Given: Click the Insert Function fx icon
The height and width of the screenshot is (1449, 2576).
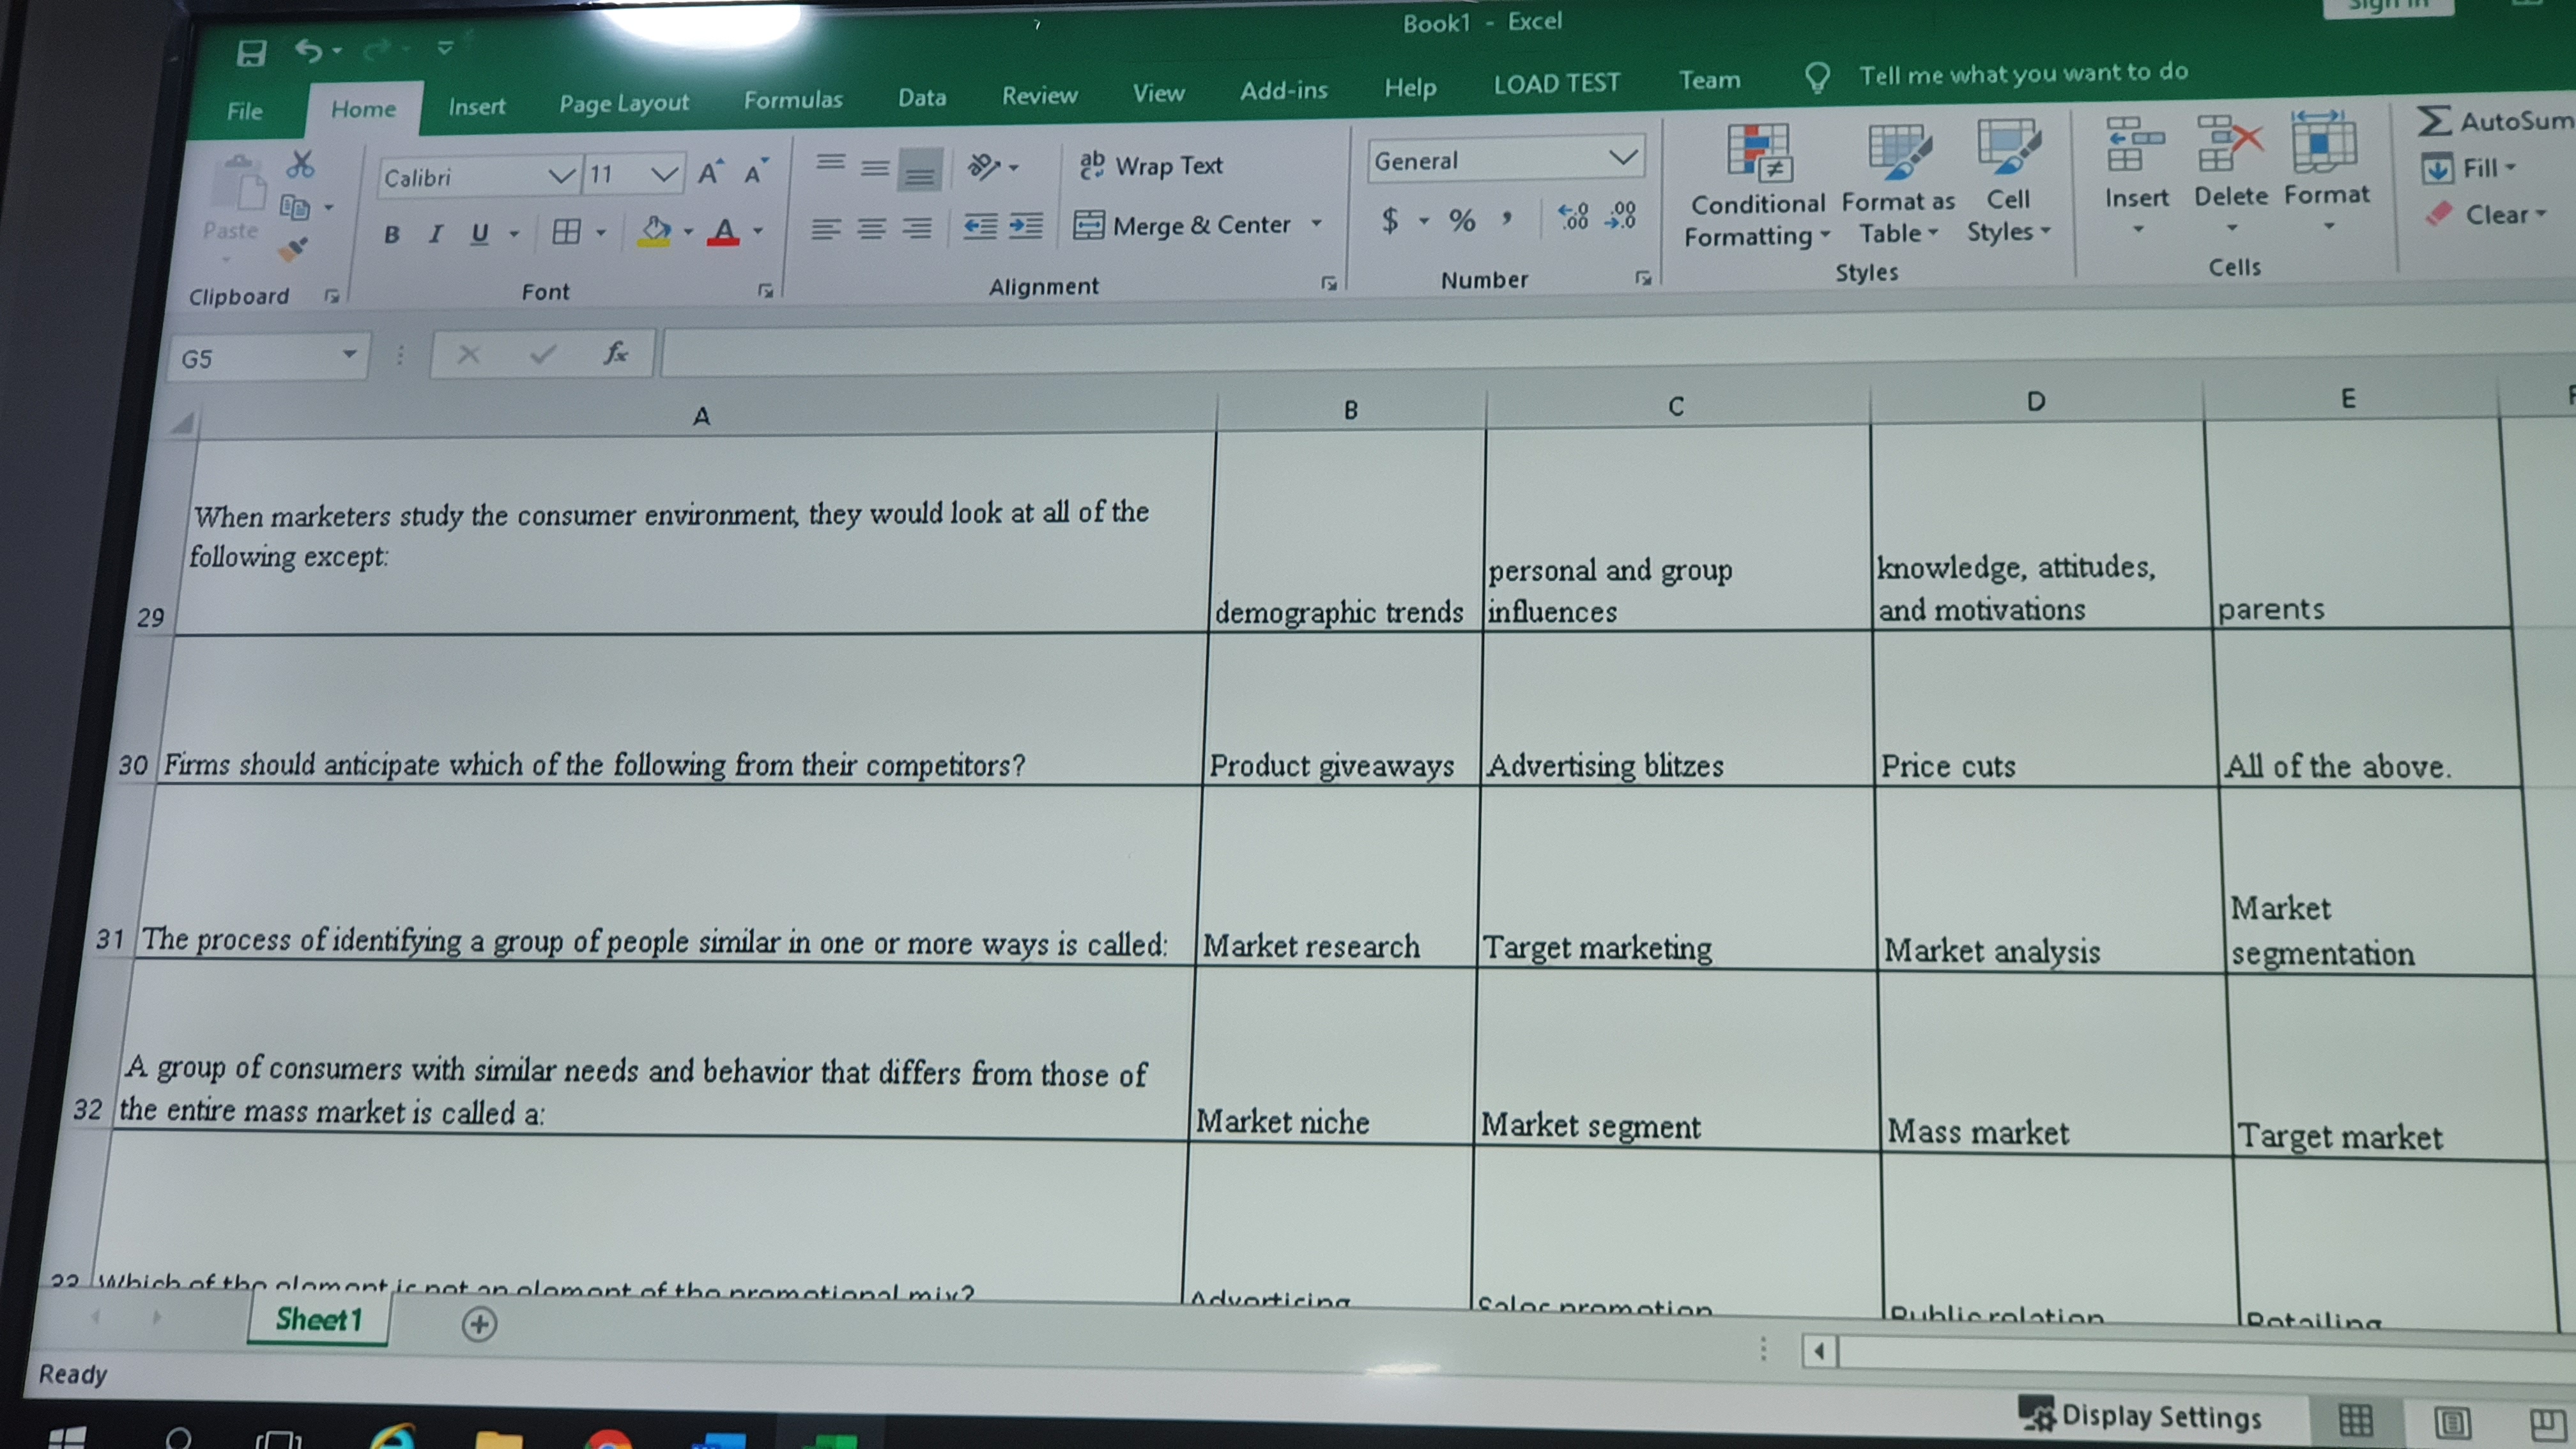Looking at the screenshot, I should [615, 353].
